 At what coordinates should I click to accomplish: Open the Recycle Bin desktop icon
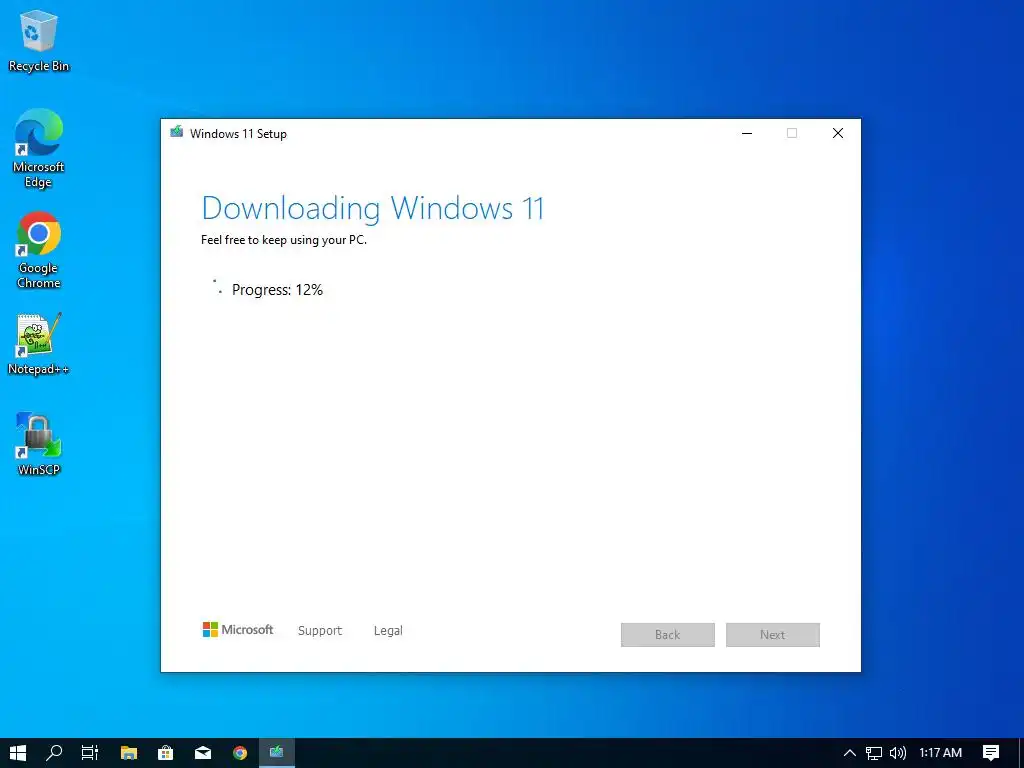[x=39, y=40]
